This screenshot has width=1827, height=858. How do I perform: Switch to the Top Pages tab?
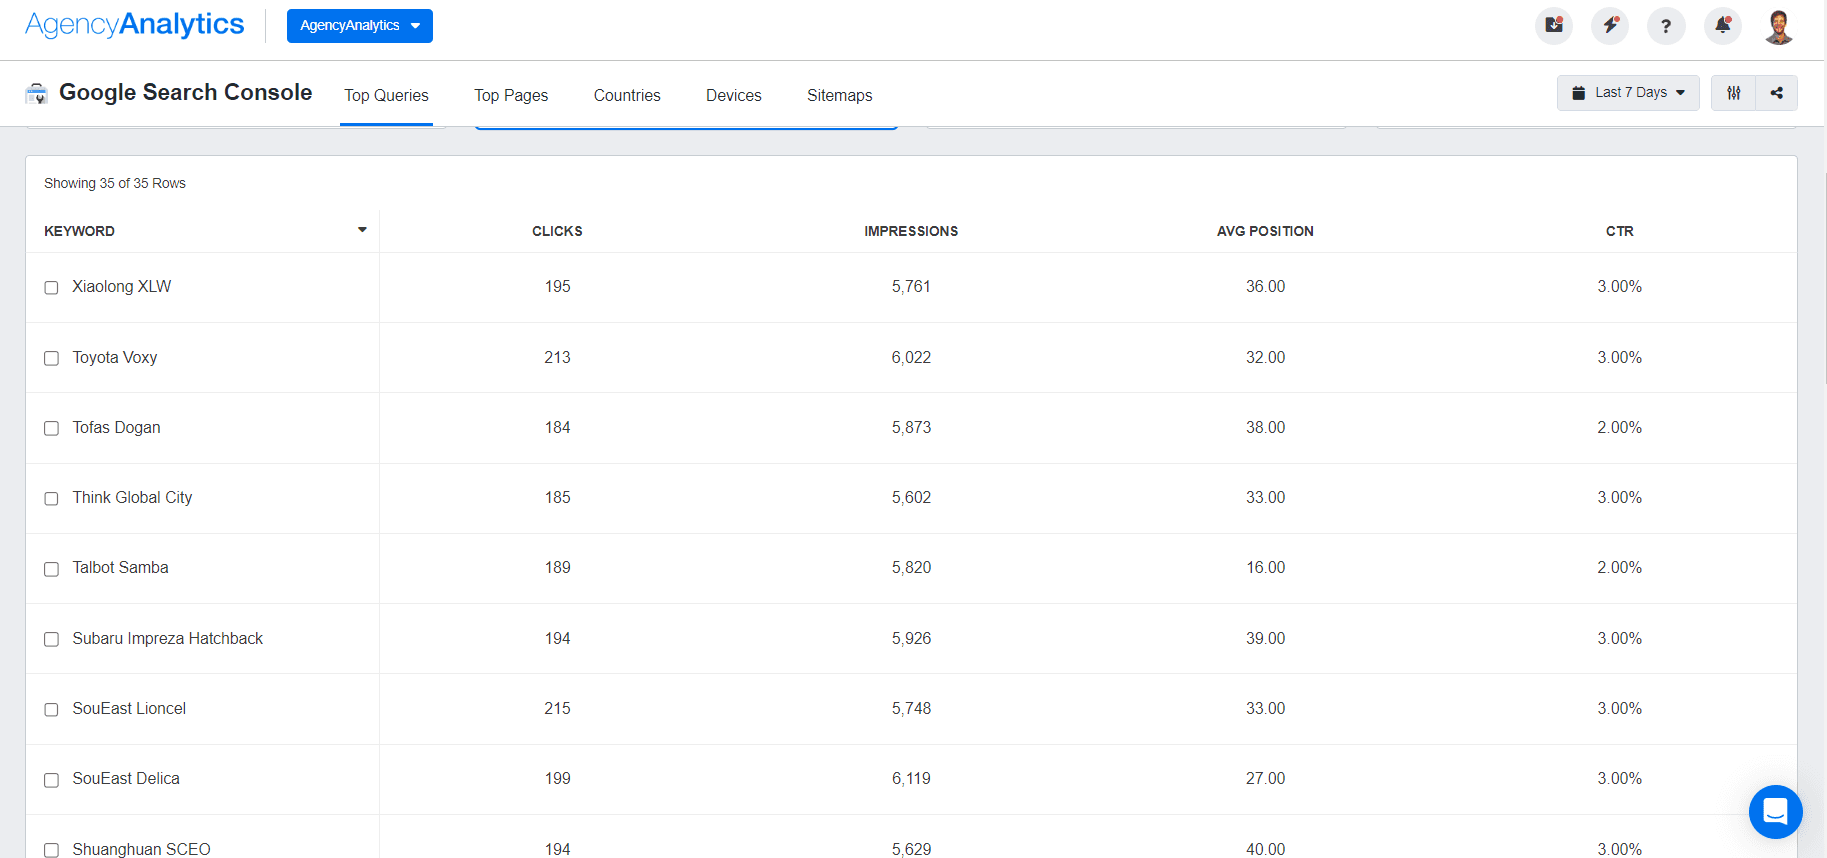[x=510, y=95]
